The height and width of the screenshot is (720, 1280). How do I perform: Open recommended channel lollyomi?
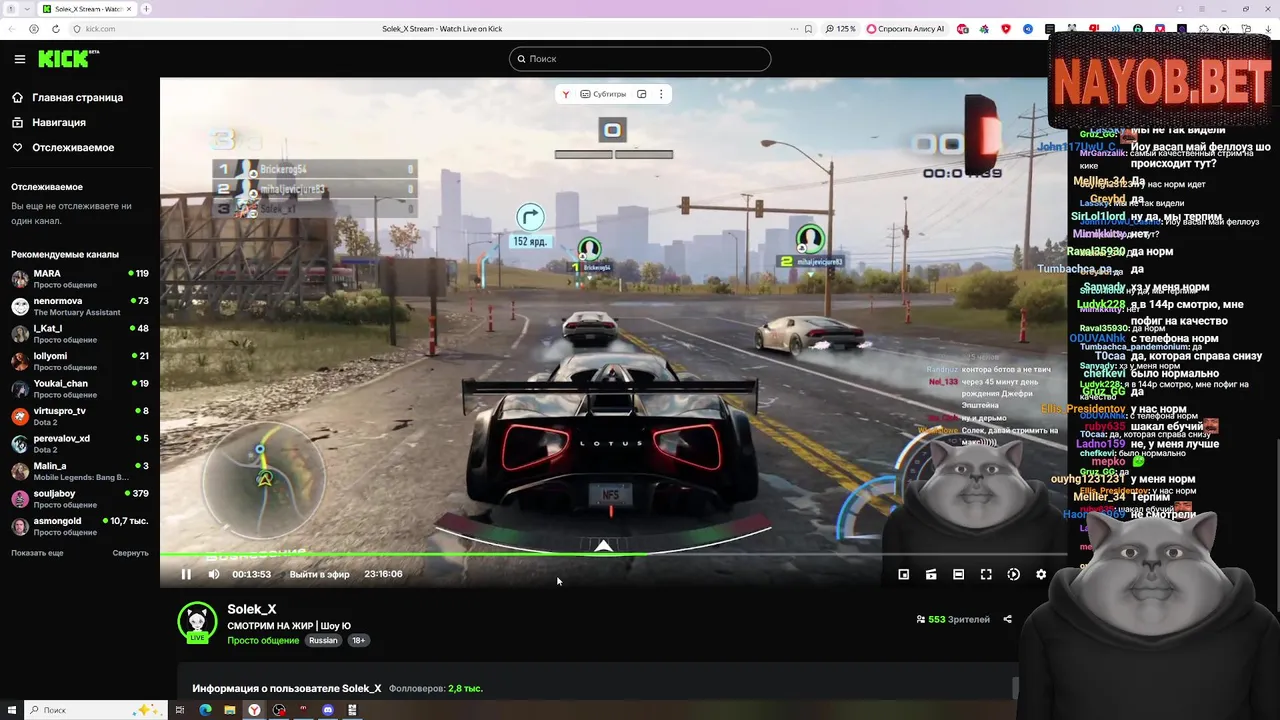point(80,361)
